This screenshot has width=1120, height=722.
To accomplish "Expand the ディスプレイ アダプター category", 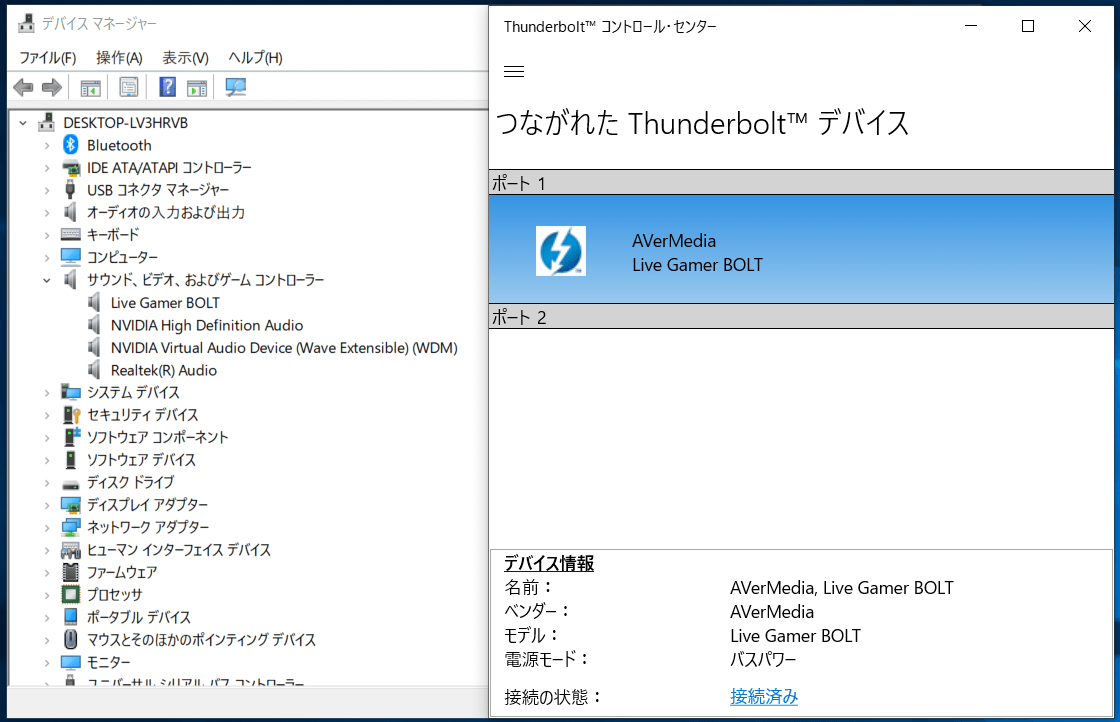I will (x=47, y=505).
